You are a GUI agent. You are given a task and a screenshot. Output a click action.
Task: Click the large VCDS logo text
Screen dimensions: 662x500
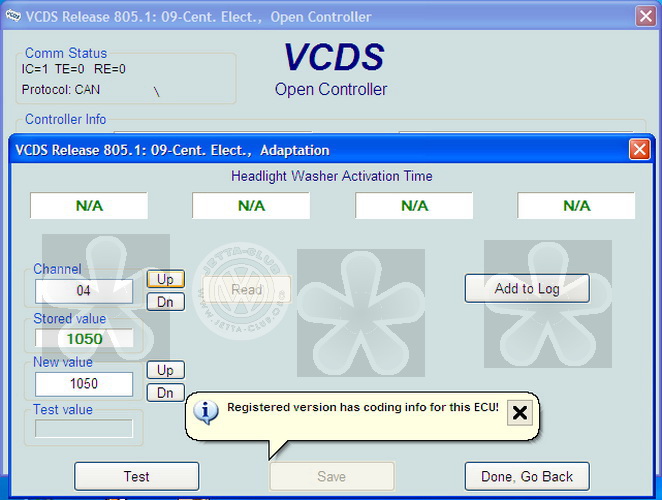334,57
